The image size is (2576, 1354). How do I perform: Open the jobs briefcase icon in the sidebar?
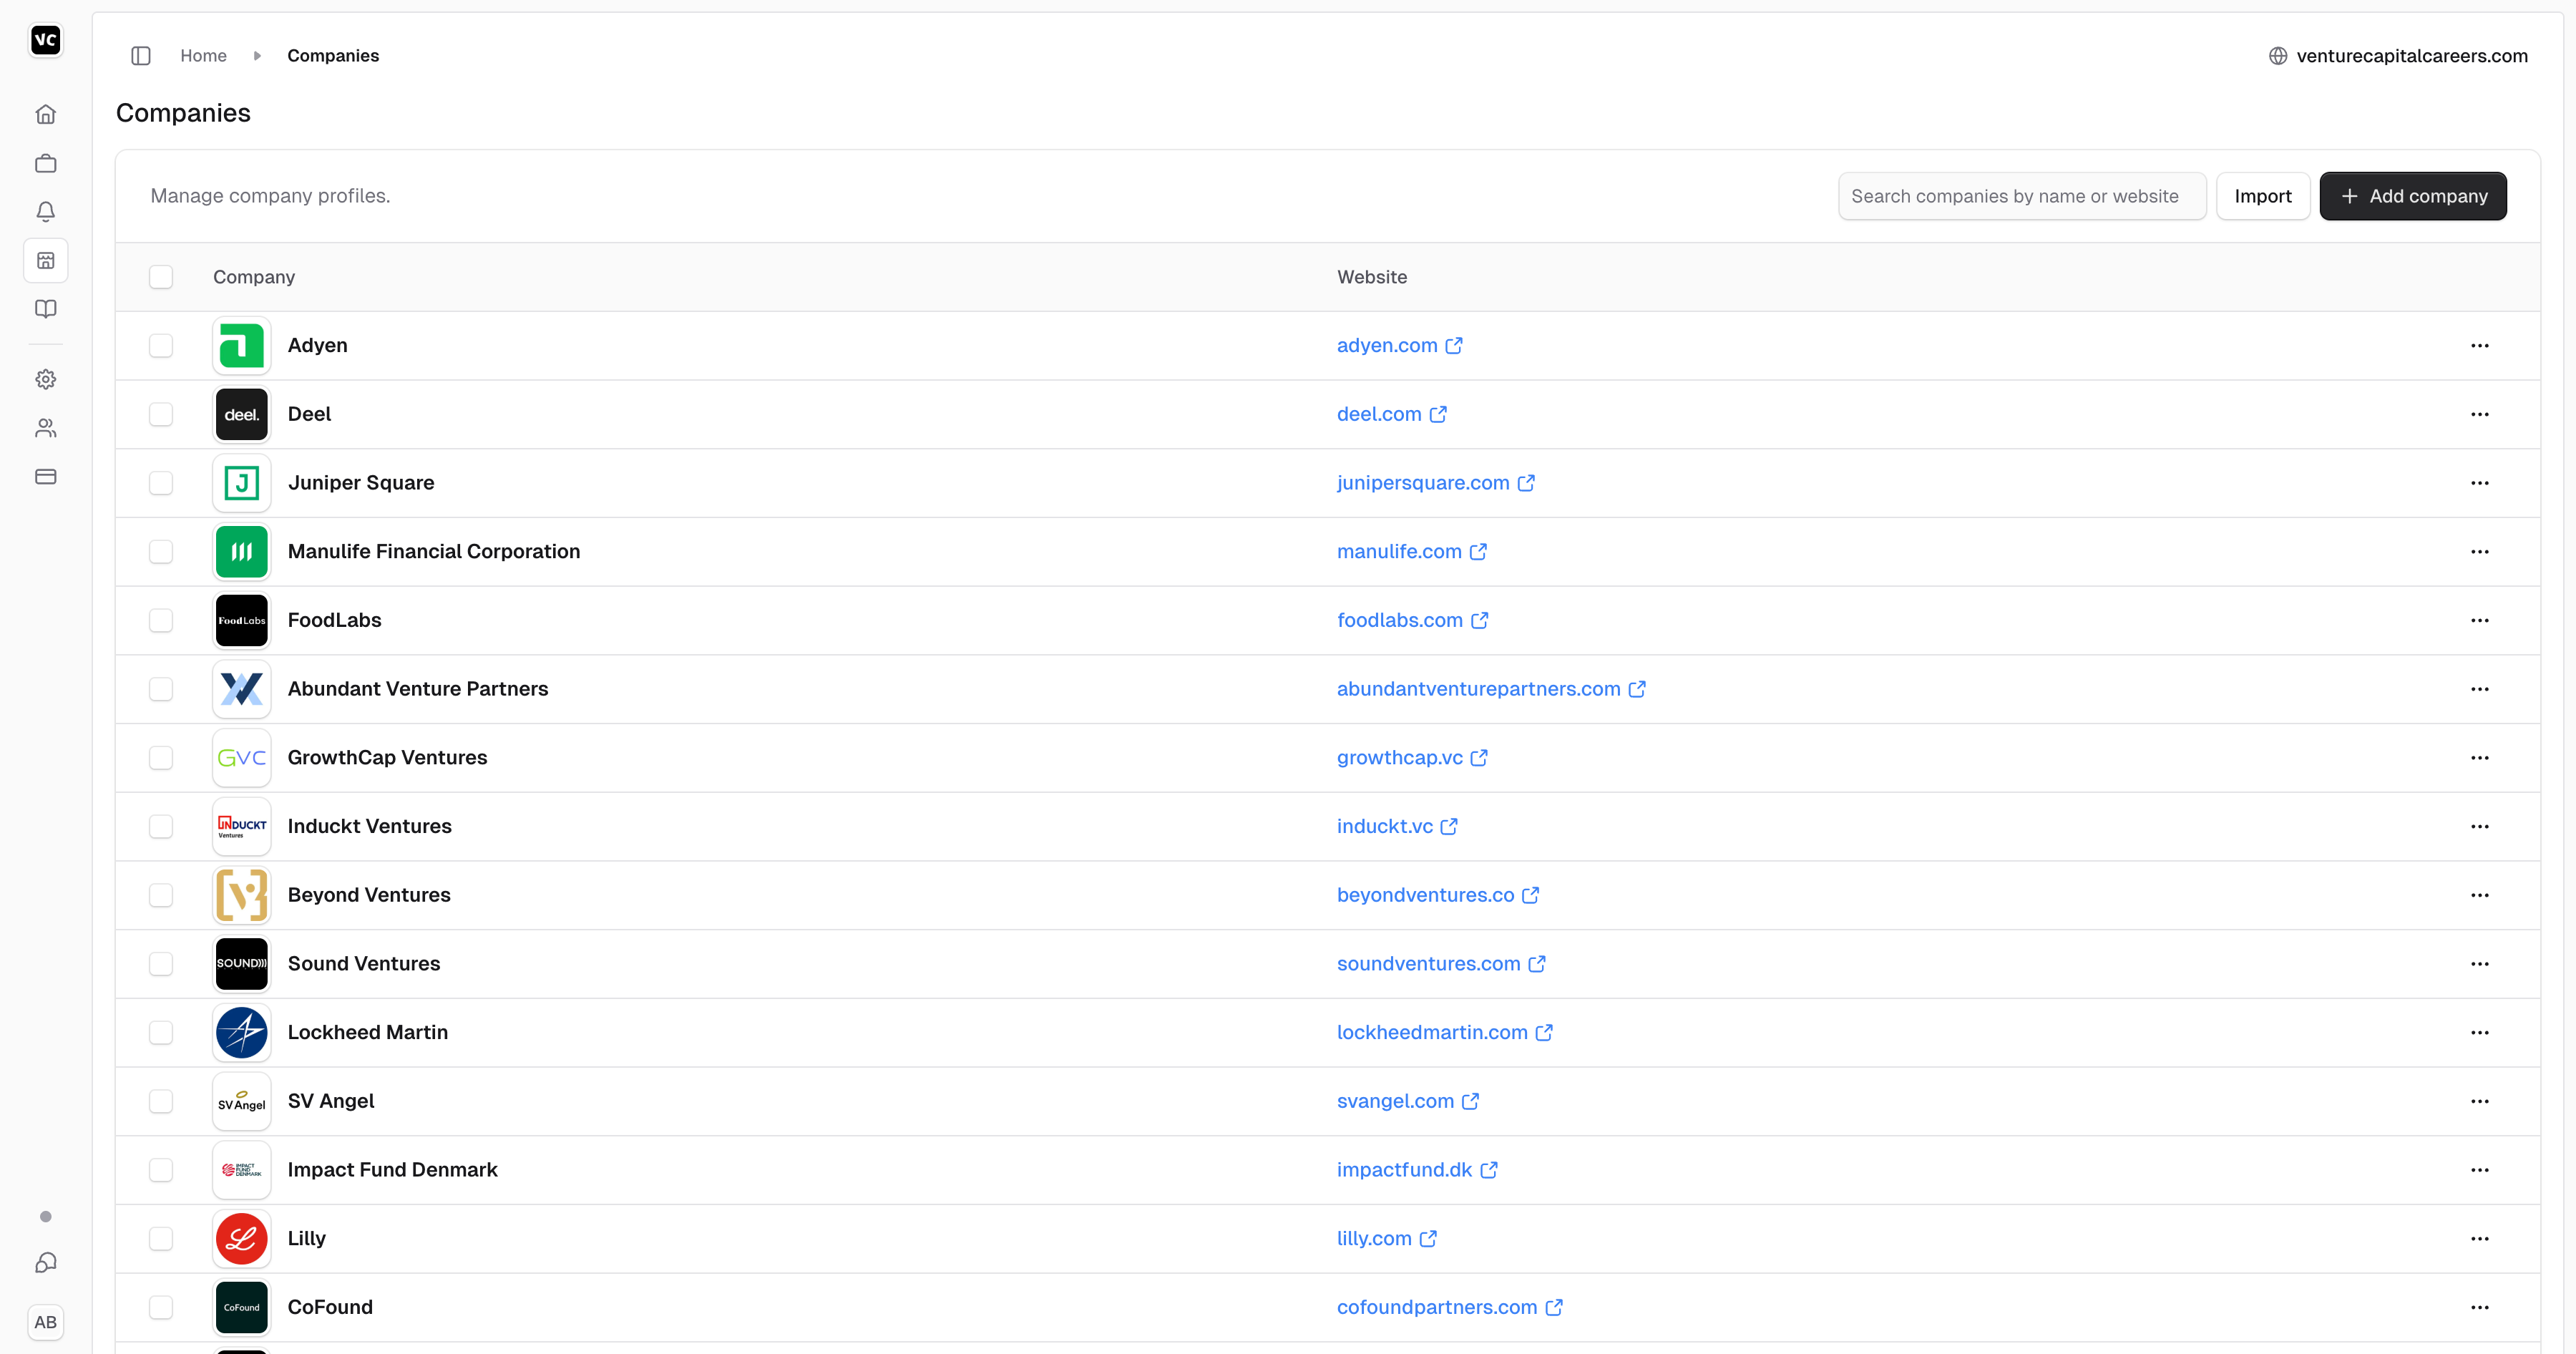[x=45, y=163]
